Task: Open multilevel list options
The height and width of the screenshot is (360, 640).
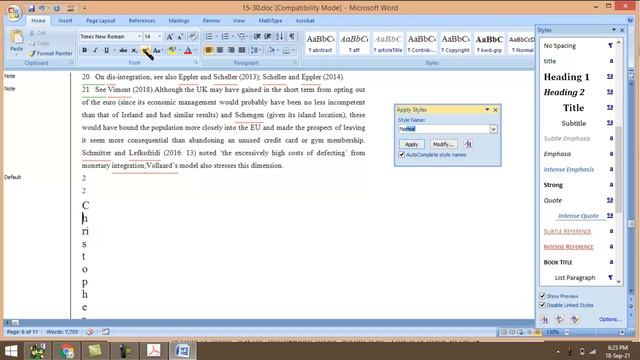Action: (x=242, y=37)
